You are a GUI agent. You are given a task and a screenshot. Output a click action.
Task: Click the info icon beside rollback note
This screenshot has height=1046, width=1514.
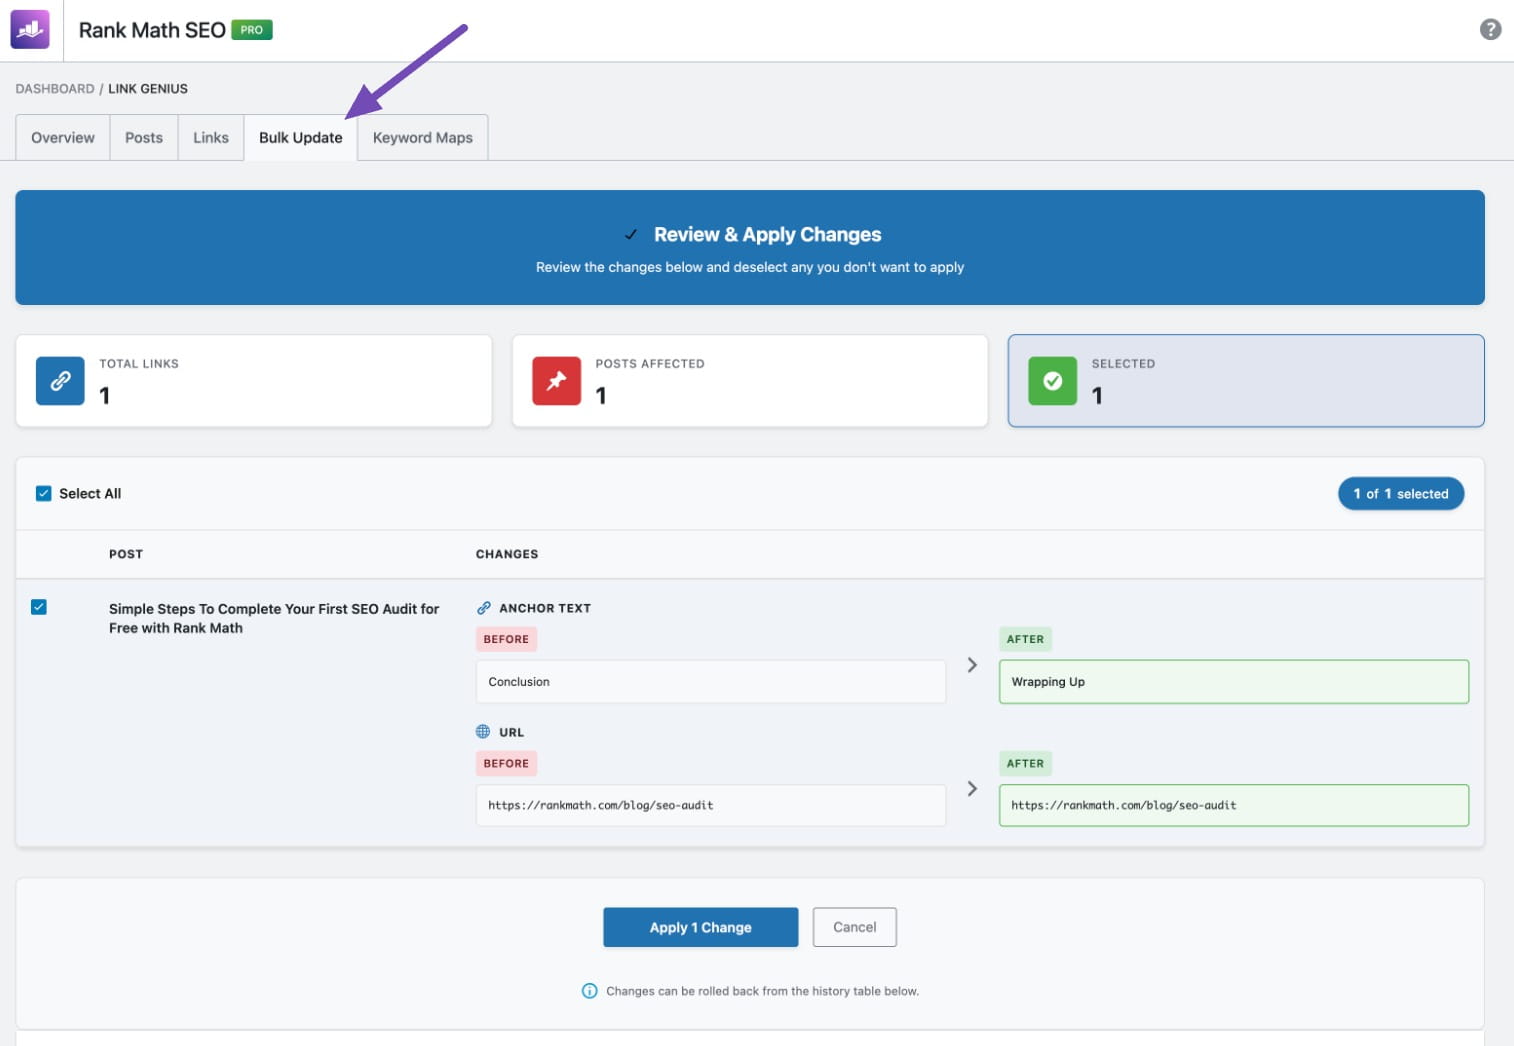[590, 991]
